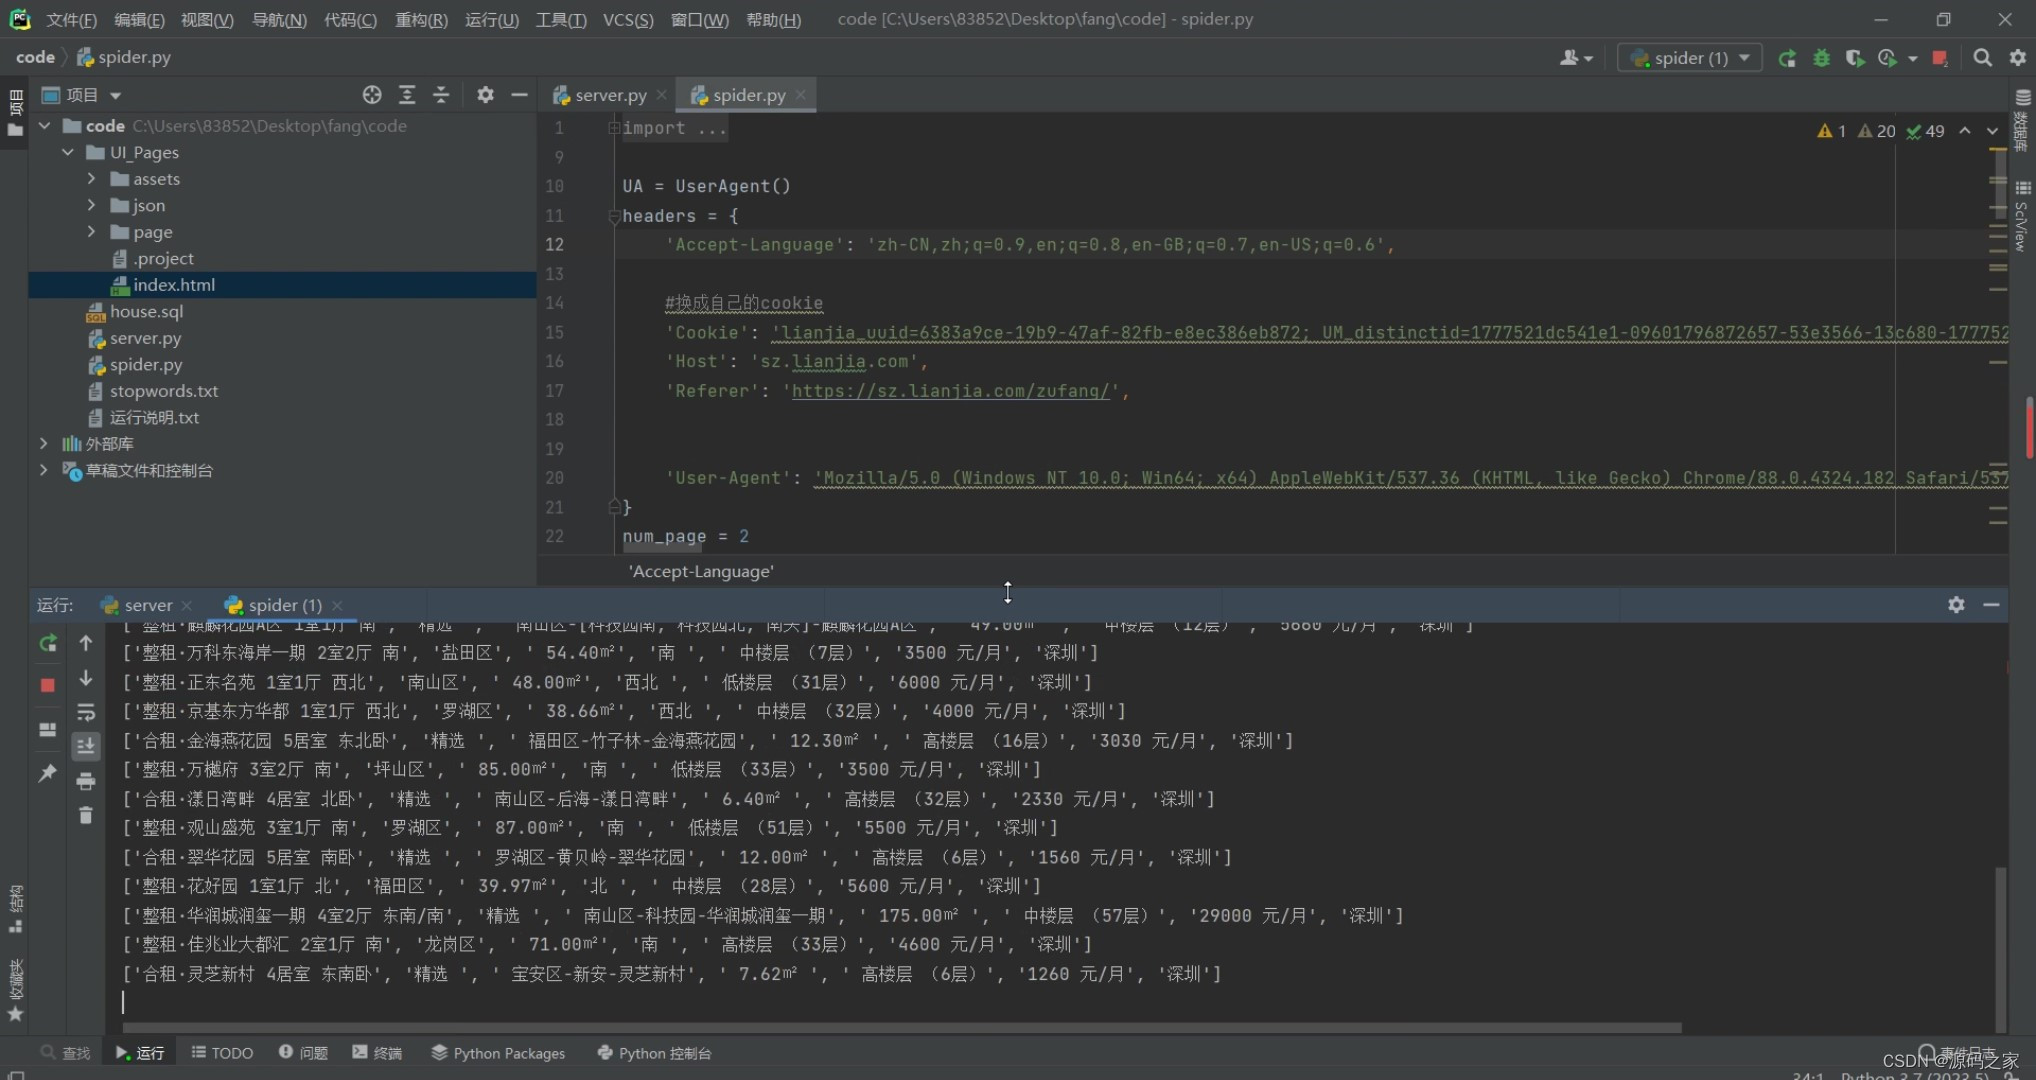Image resolution: width=2036 pixels, height=1080 pixels.
Task: Open Python Packages tool window
Action: [498, 1053]
